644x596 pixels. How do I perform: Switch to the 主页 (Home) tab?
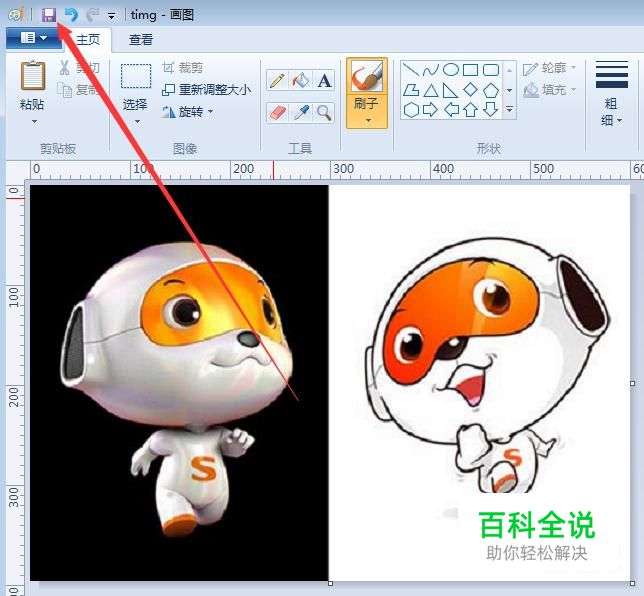tap(88, 40)
